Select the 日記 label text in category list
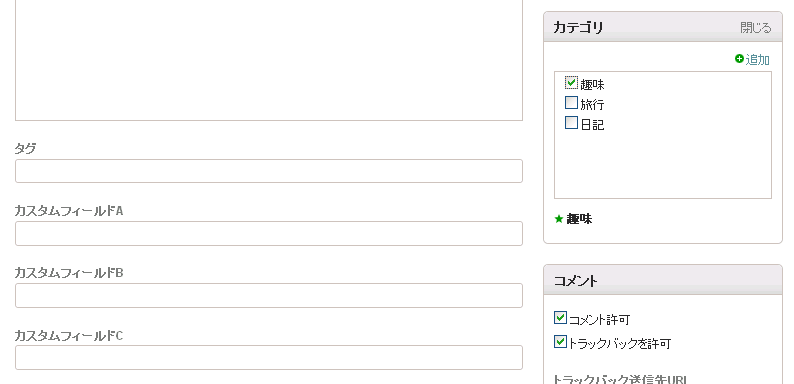This screenshot has height=384, width=794. (x=592, y=125)
